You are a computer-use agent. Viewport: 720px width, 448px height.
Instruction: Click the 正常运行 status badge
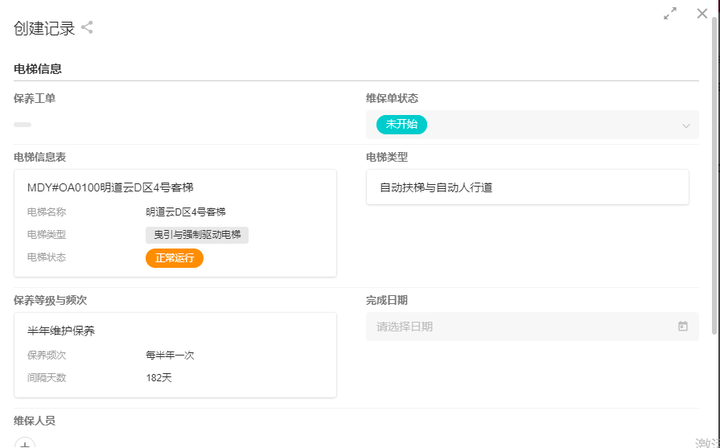174,258
